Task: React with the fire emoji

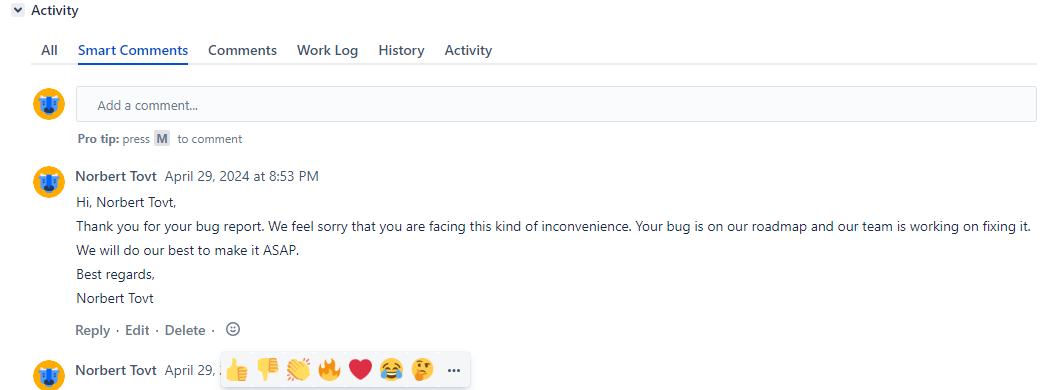Action: click(329, 369)
